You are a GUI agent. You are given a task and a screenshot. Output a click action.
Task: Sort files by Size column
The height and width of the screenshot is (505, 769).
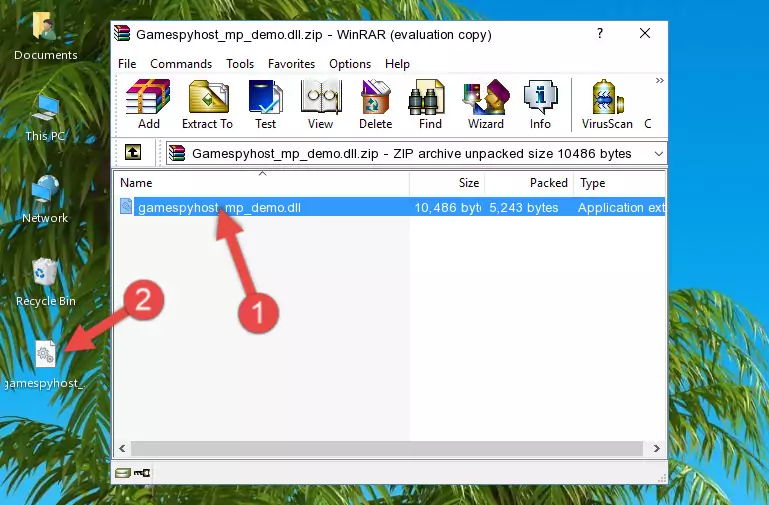pyautogui.click(x=447, y=183)
